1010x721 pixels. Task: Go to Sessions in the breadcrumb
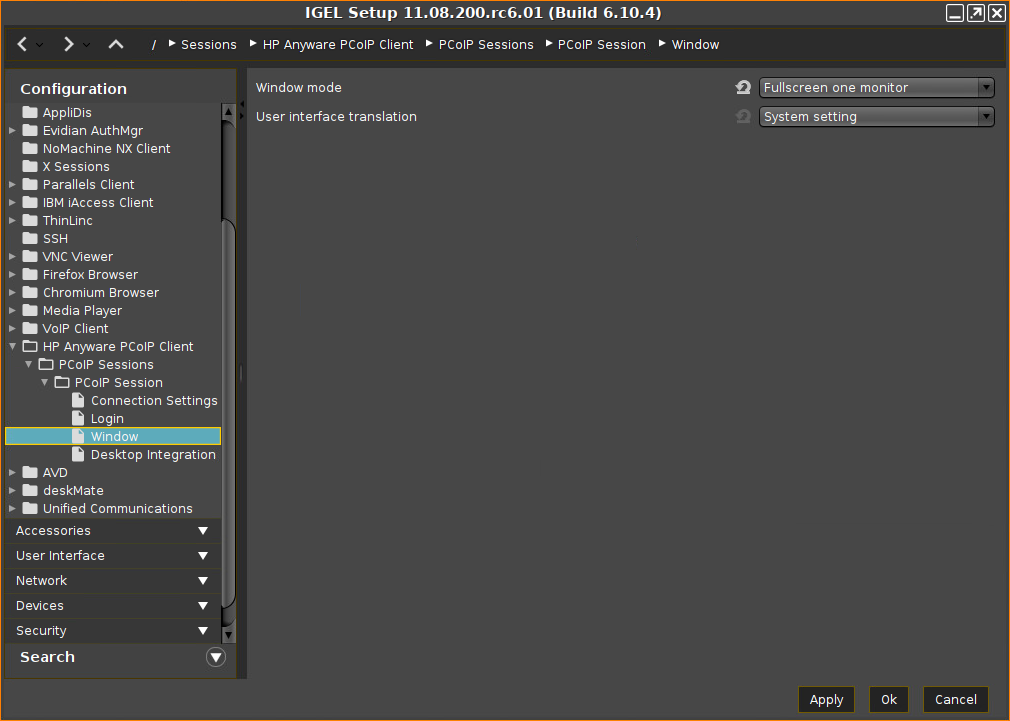click(208, 45)
